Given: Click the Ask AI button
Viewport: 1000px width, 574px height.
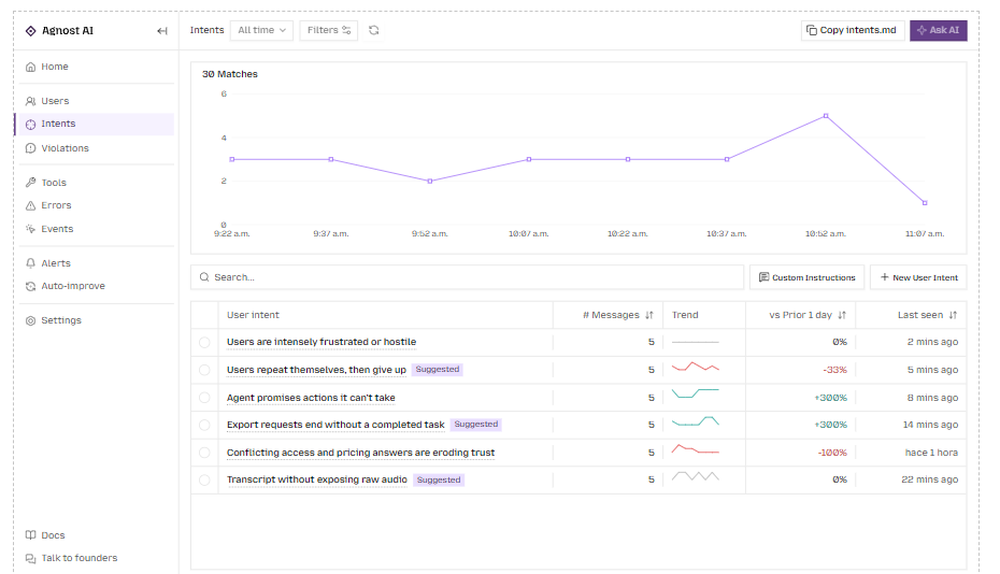Looking at the screenshot, I should pyautogui.click(x=938, y=30).
